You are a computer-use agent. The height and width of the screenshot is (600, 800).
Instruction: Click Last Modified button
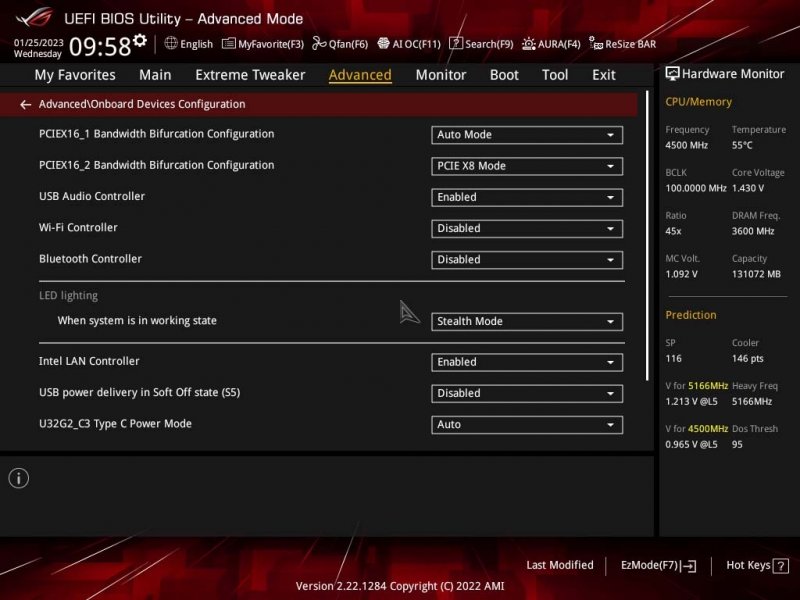pyautogui.click(x=560, y=565)
